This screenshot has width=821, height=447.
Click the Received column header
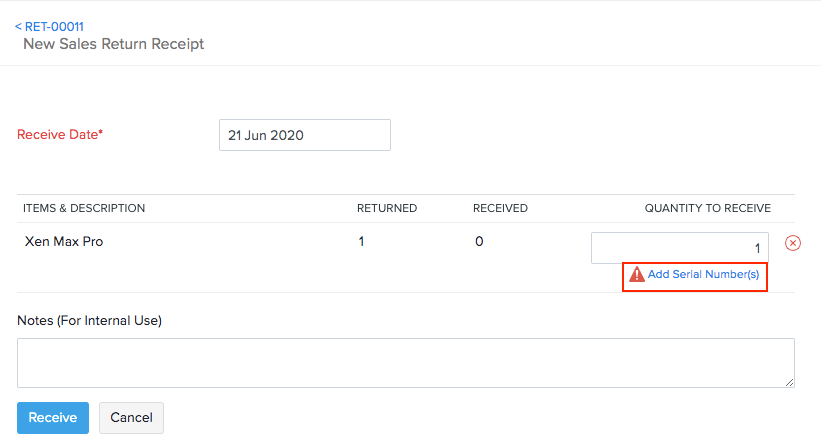[x=500, y=208]
